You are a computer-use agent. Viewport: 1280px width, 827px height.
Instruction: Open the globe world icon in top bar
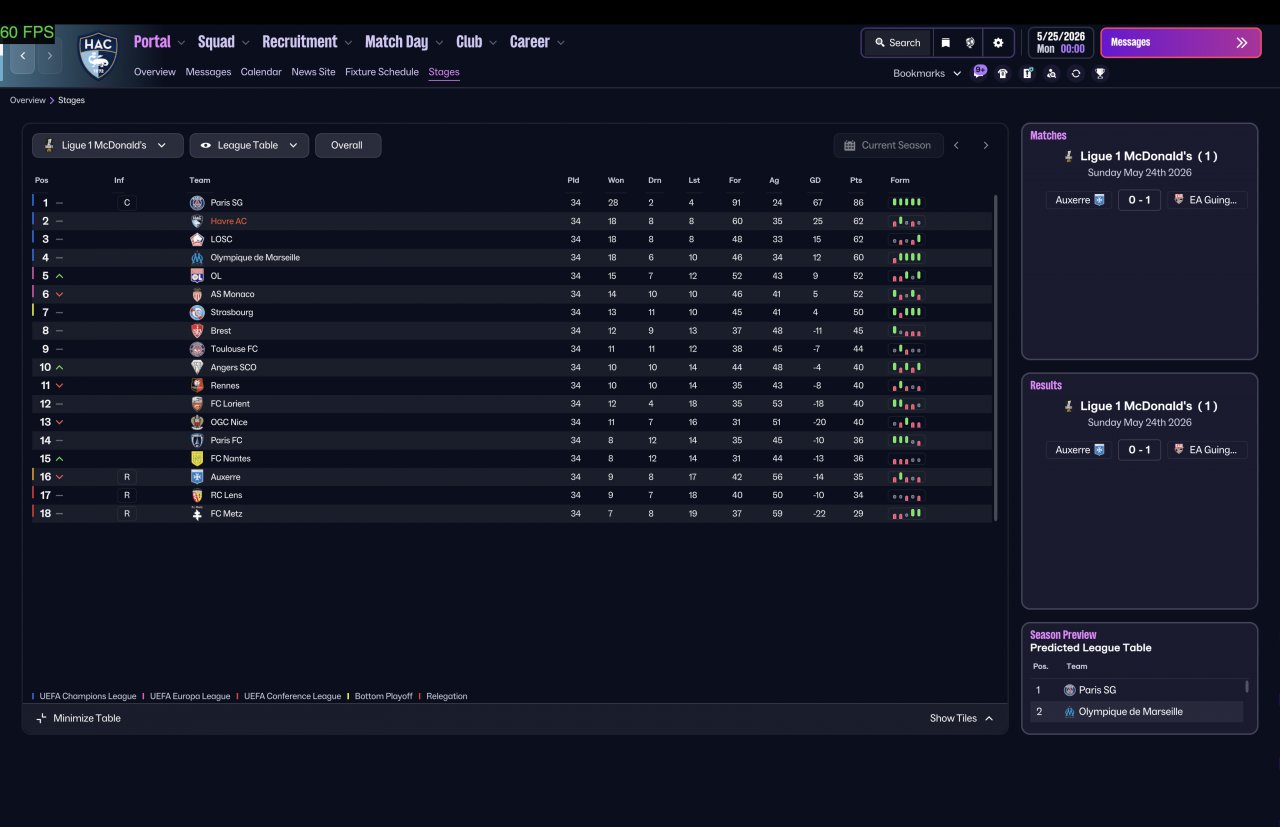click(970, 43)
